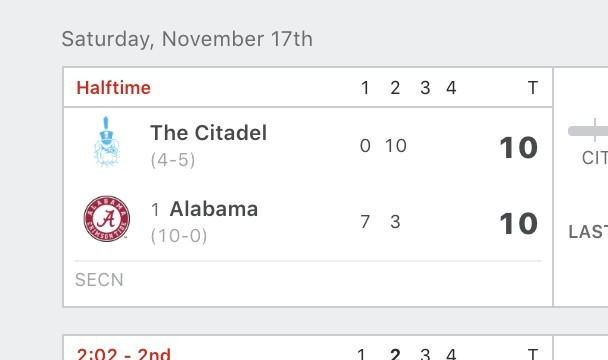Click The Citadel bulldog logo
608x360 pixels.
click(107, 142)
